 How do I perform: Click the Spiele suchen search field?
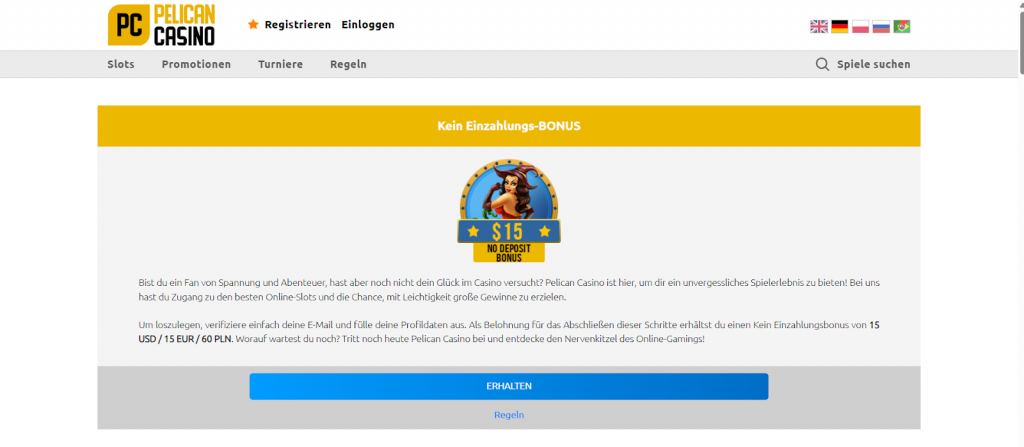[x=873, y=64]
